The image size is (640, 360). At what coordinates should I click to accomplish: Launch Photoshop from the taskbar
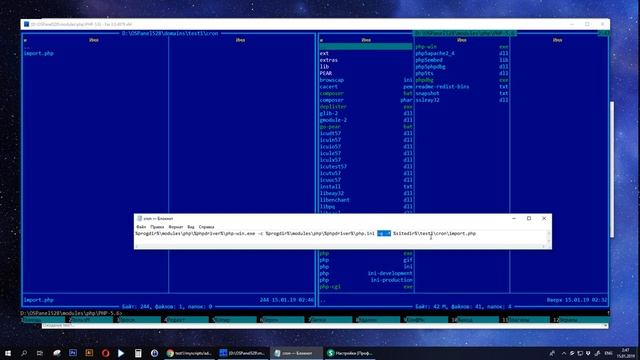coord(73,353)
